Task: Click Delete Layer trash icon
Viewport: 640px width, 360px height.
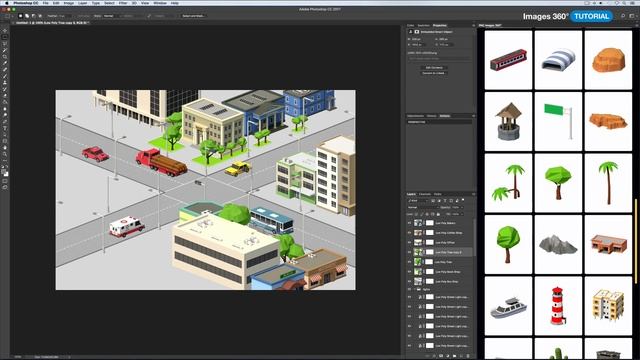Action: (468, 356)
